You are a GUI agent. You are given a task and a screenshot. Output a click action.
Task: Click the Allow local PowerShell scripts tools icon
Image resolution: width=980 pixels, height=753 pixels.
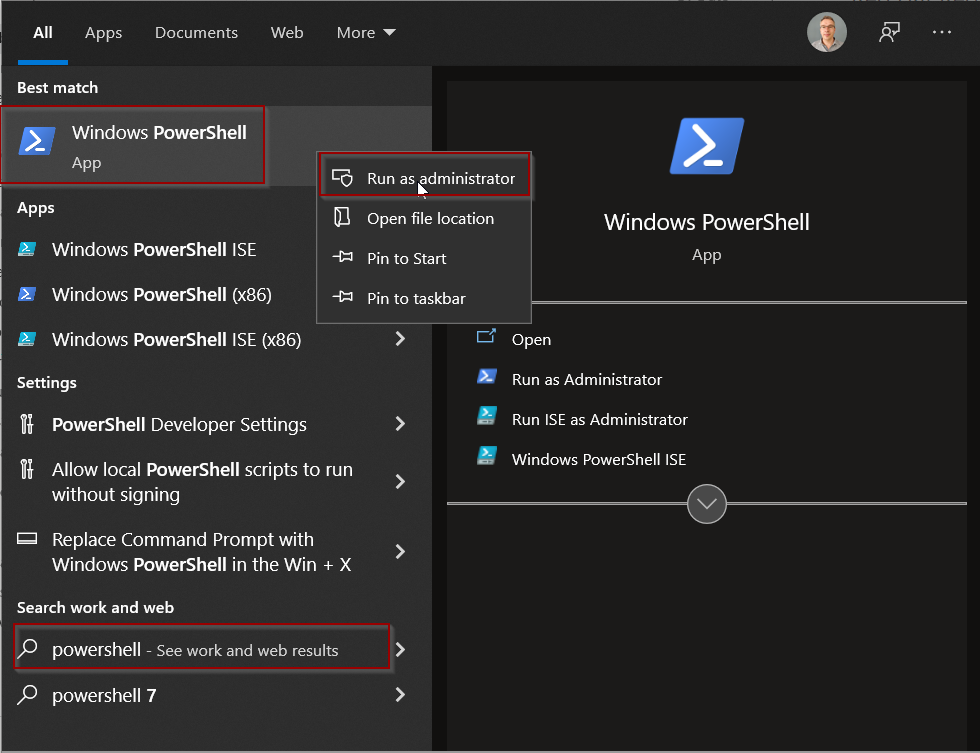pos(26,469)
